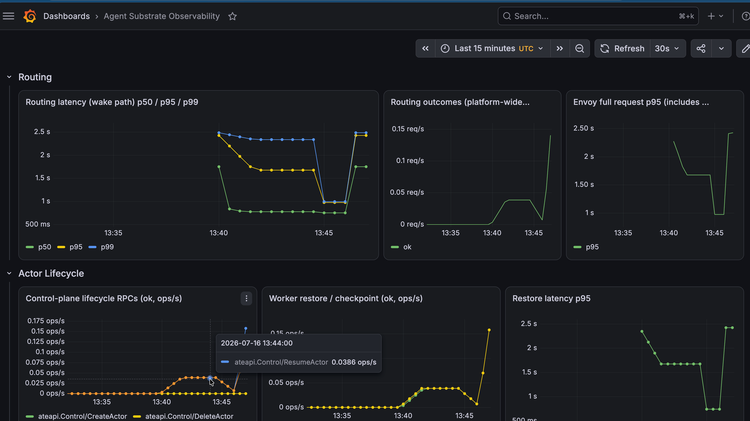Open the 30s refresh interval dropdown
This screenshot has width=750, height=421.
click(667, 48)
